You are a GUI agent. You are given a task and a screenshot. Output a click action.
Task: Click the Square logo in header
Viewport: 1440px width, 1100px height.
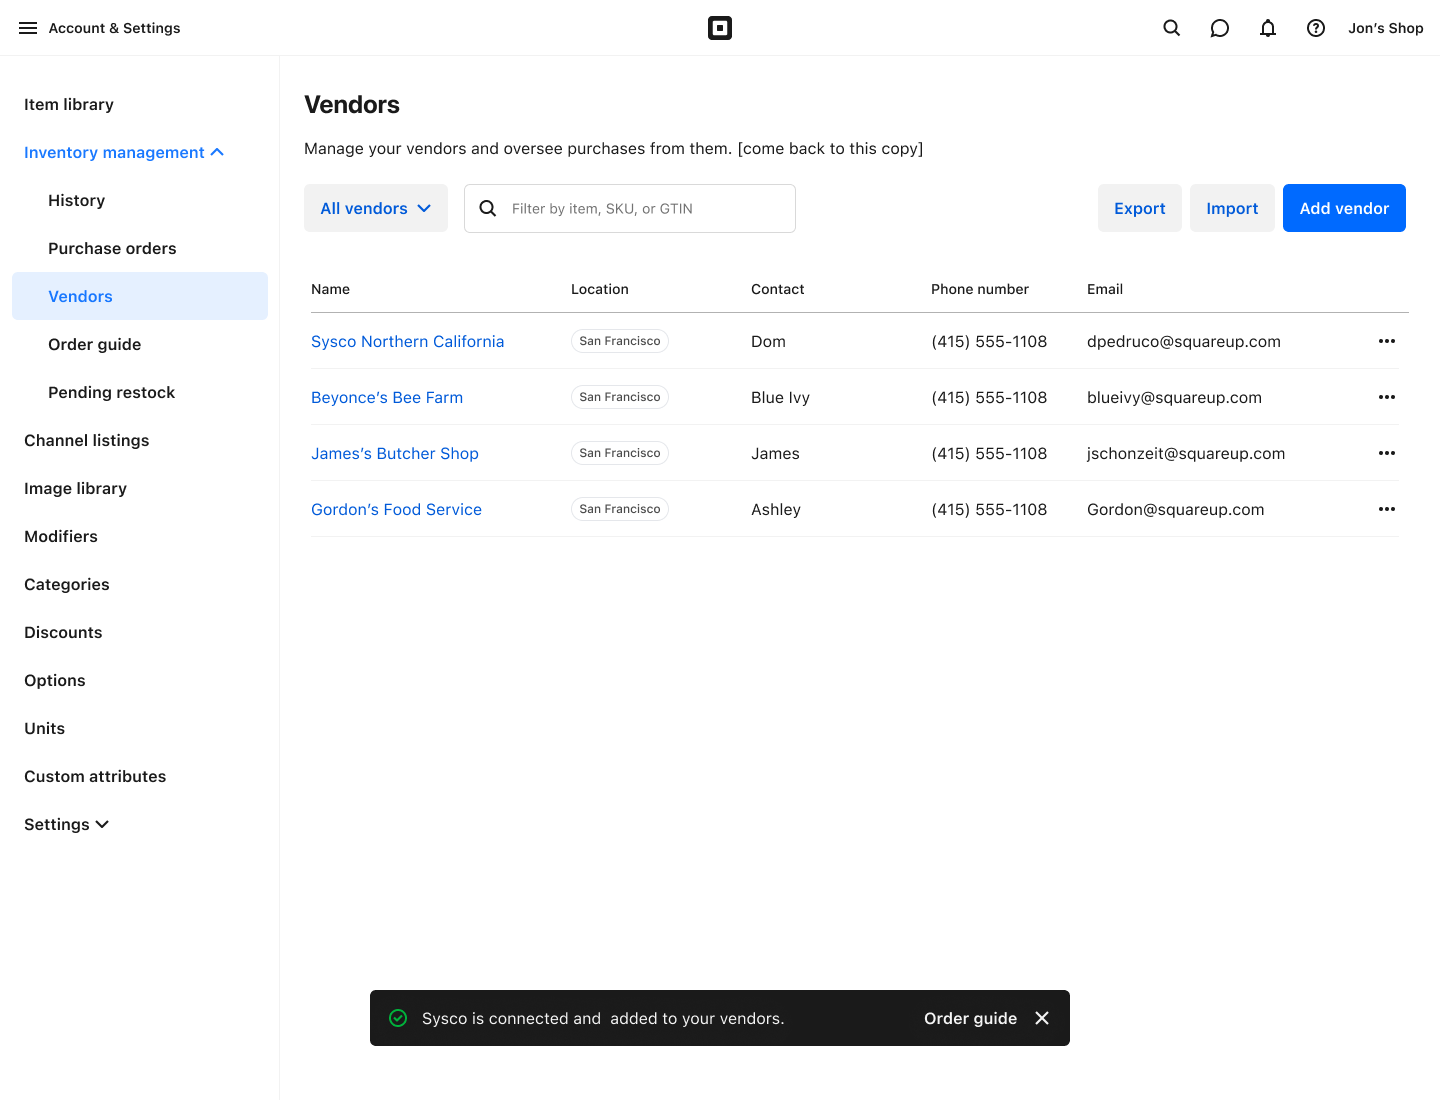tap(720, 28)
